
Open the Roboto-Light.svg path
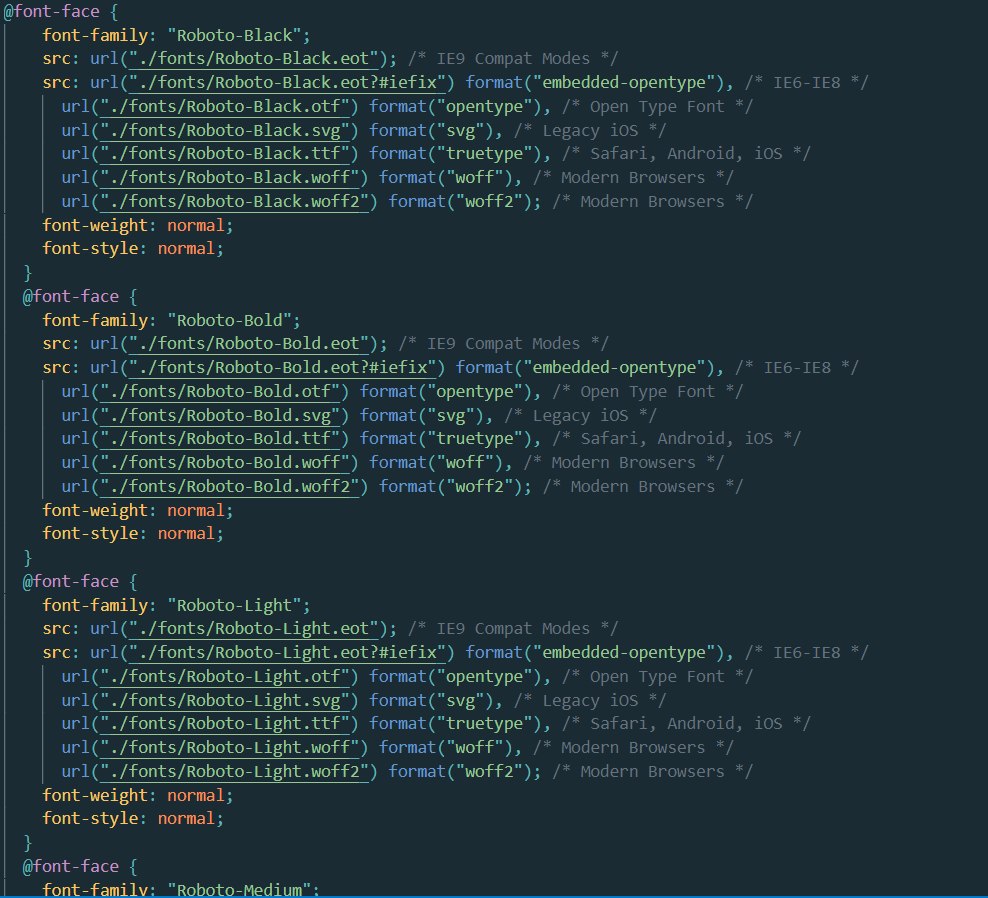225,700
